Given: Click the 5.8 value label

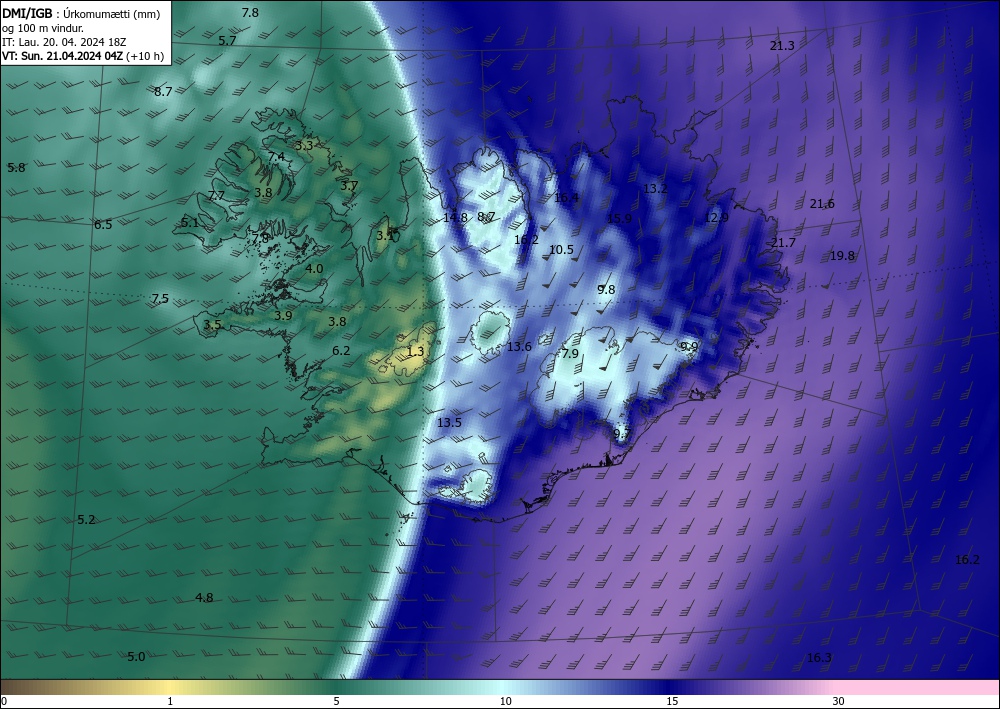Looking at the screenshot, I should pyautogui.click(x=16, y=168).
